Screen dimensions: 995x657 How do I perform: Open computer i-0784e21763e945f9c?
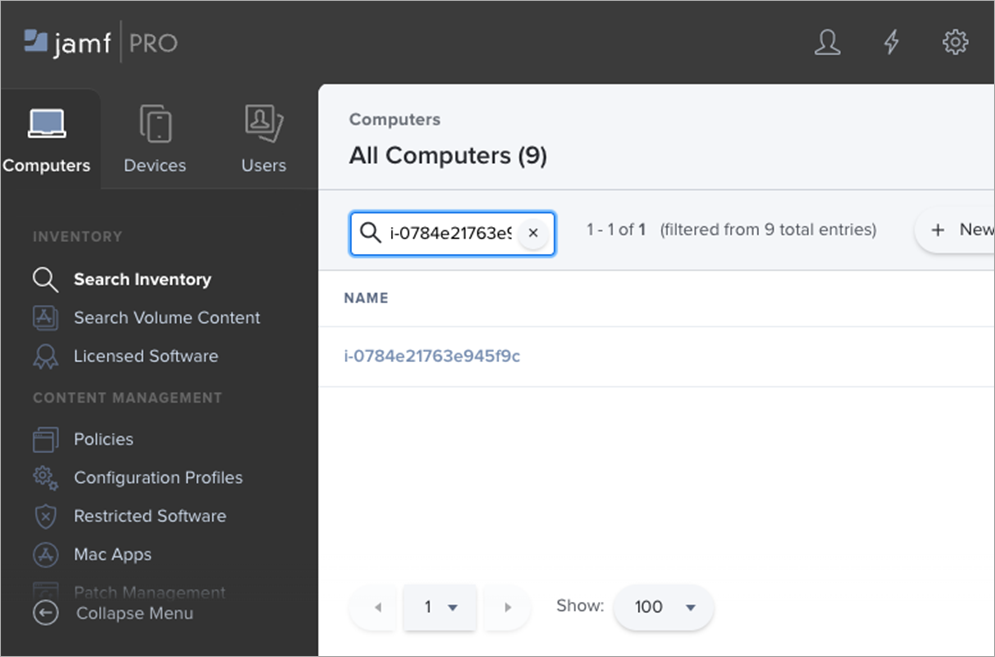pyautogui.click(x=432, y=356)
